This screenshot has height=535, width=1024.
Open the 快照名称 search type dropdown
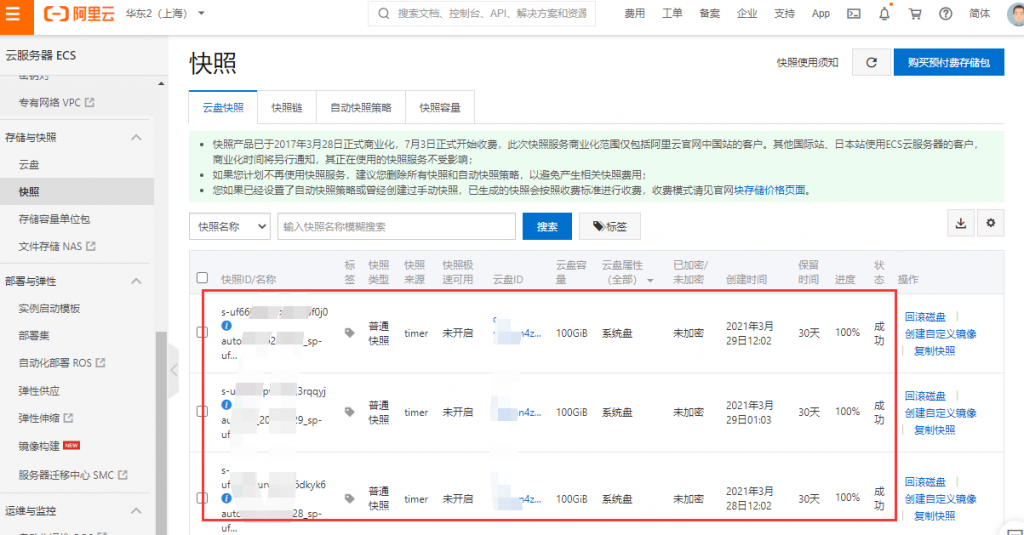[229, 227]
